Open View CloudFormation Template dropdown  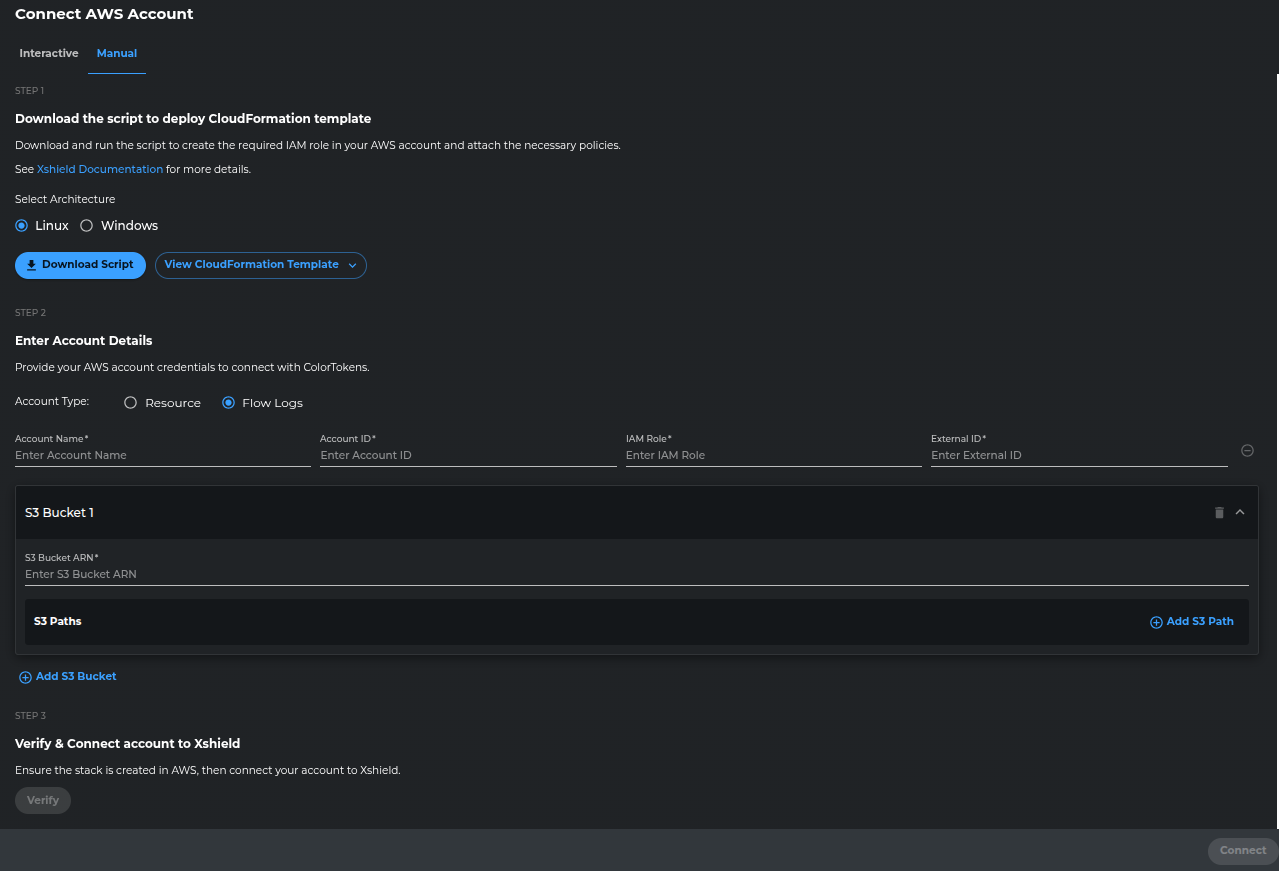click(260, 265)
